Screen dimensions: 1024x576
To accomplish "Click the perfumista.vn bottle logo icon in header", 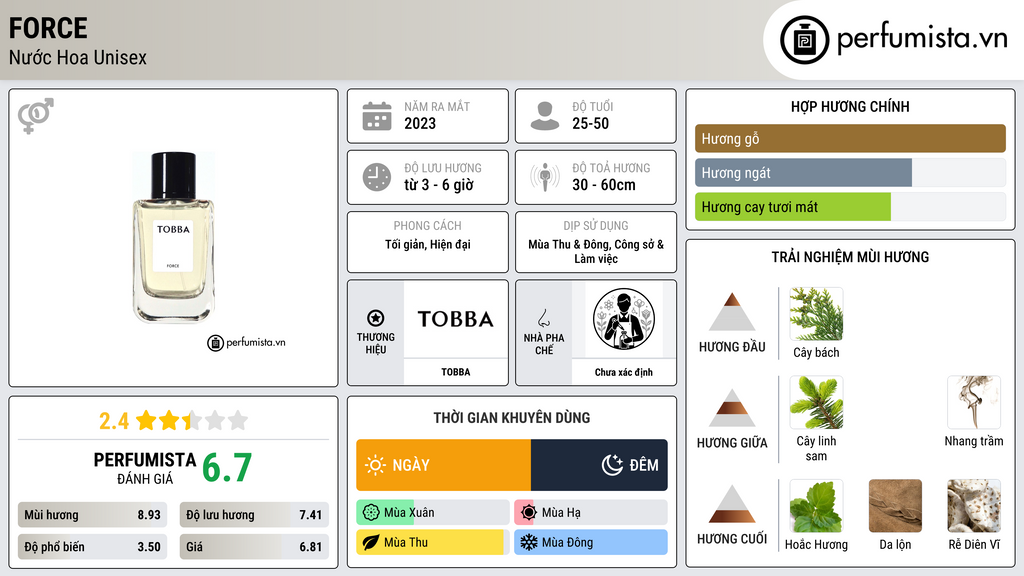I will 804,40.
